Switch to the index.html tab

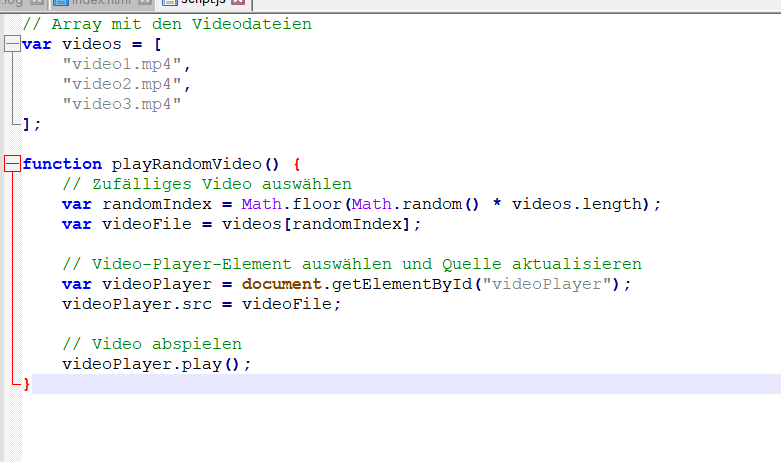(x=103, y=2)
